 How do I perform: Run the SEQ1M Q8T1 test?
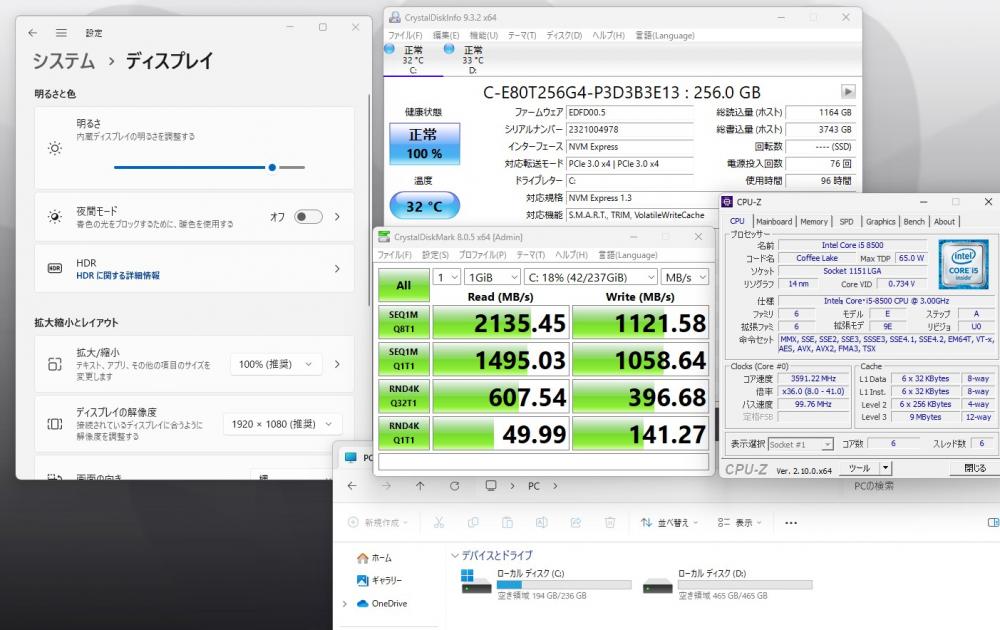point(404,322)
